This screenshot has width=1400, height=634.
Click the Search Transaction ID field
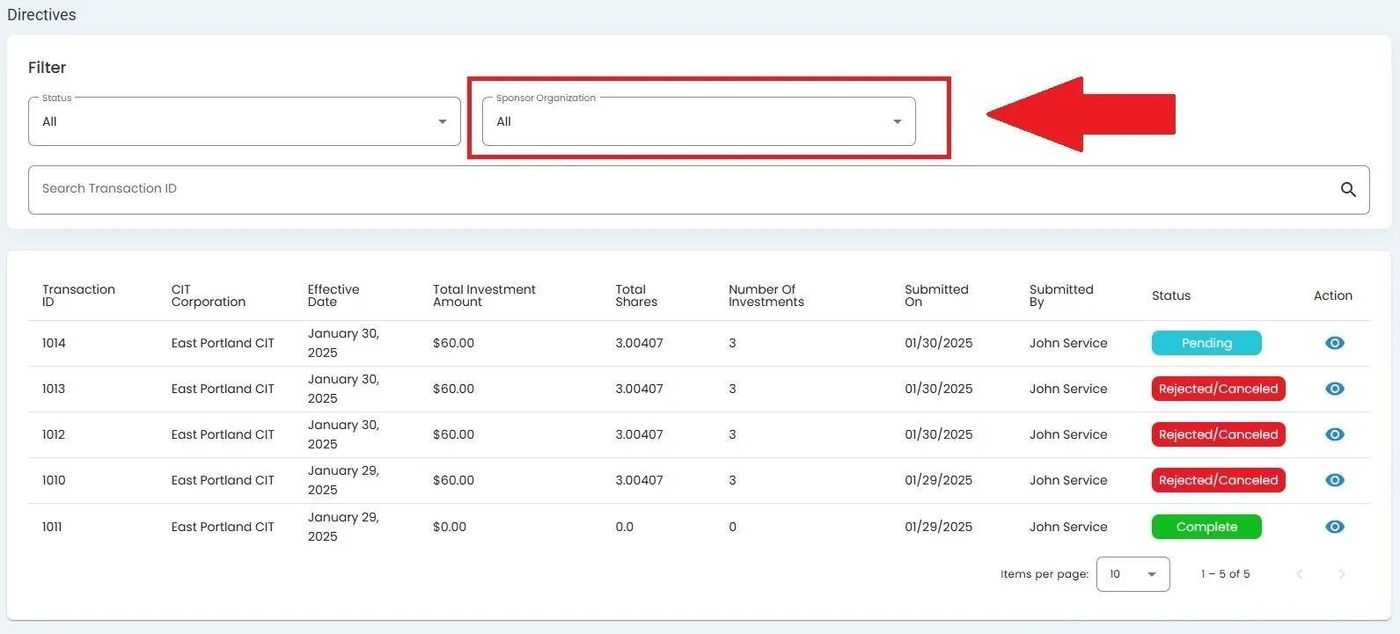[680, 189]
